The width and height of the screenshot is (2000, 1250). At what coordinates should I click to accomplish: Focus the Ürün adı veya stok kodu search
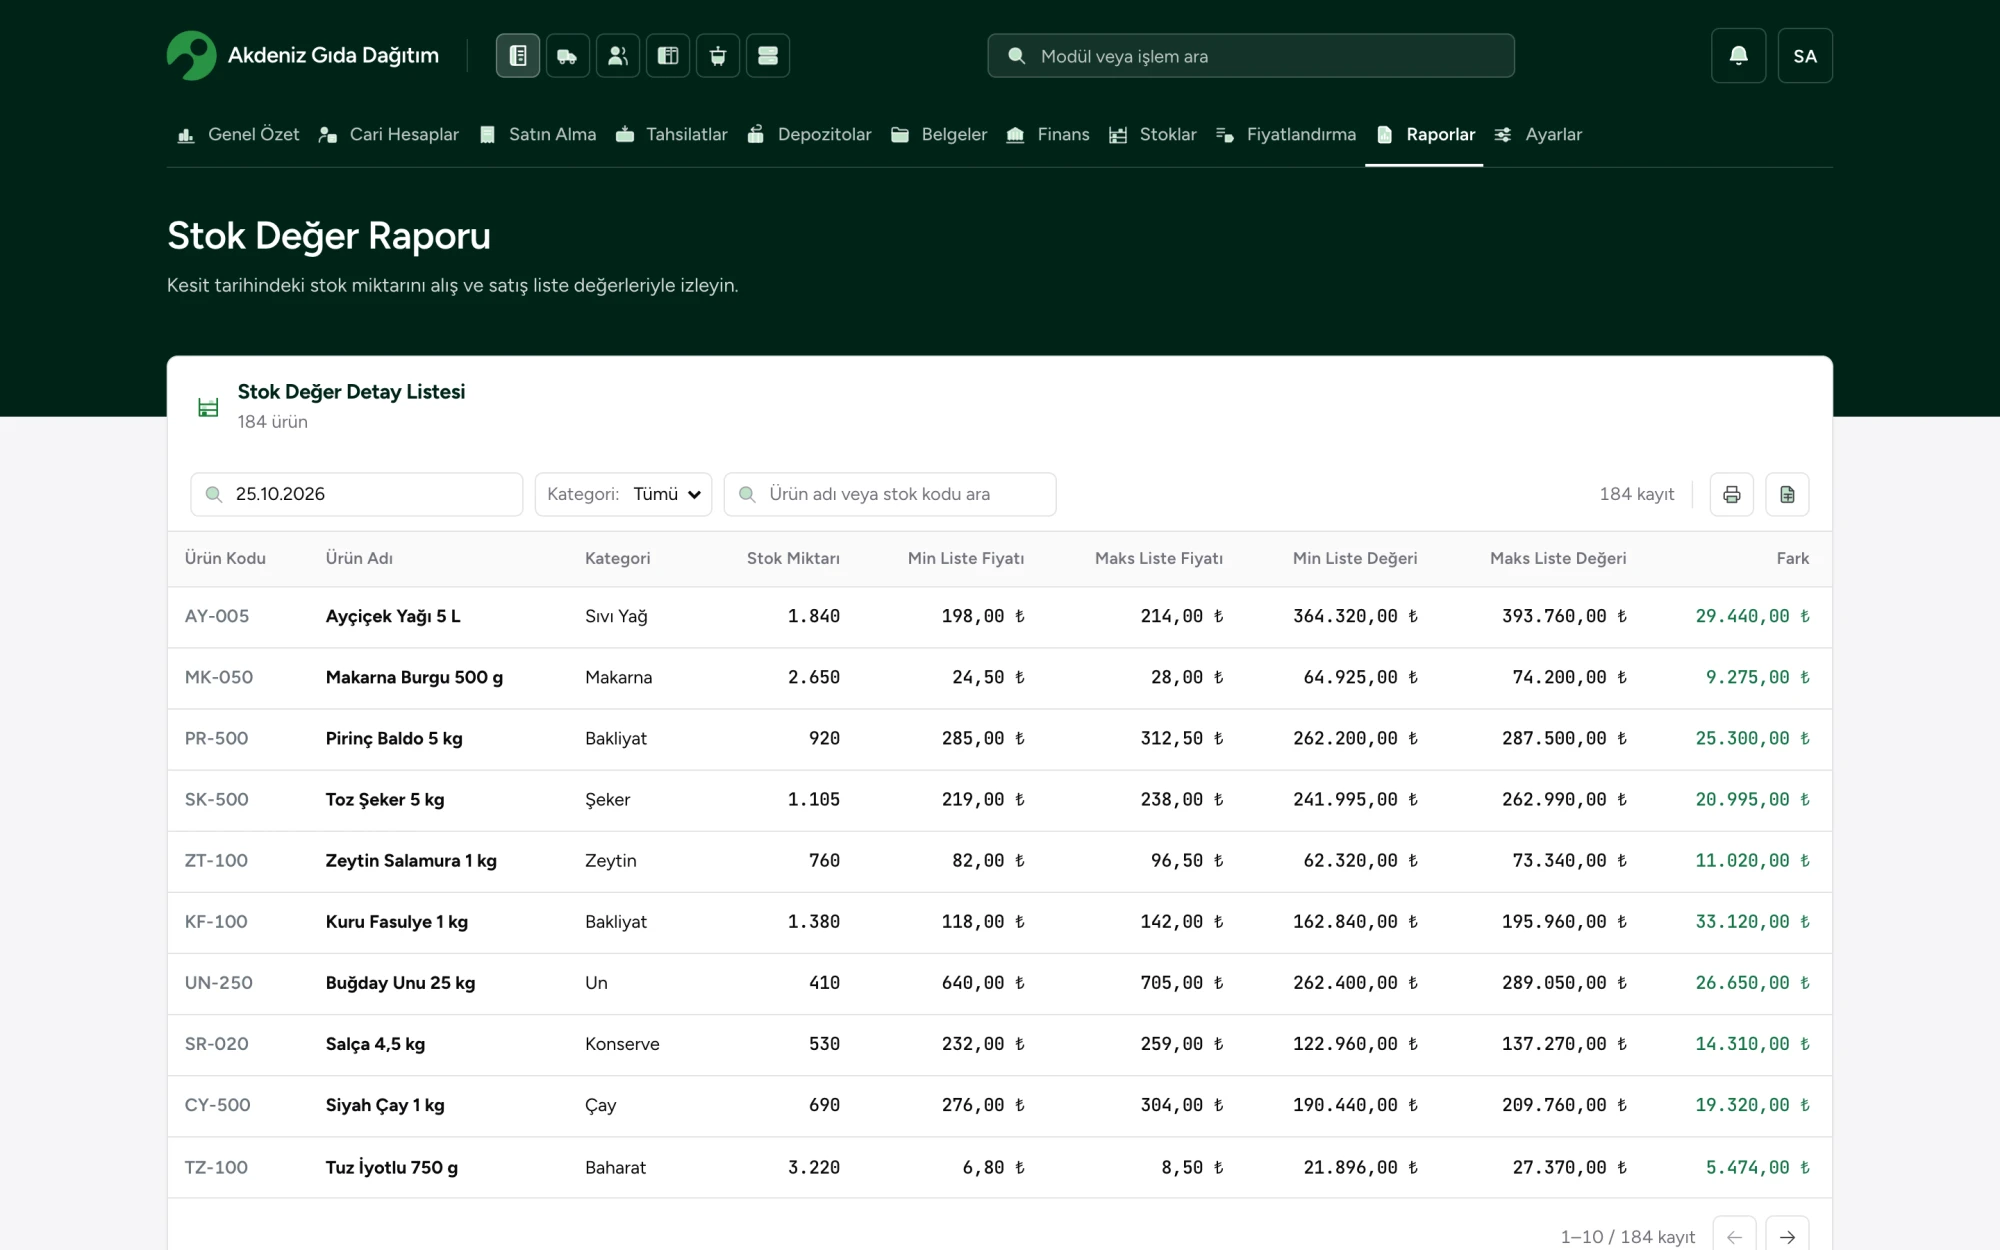coord(890,494)
